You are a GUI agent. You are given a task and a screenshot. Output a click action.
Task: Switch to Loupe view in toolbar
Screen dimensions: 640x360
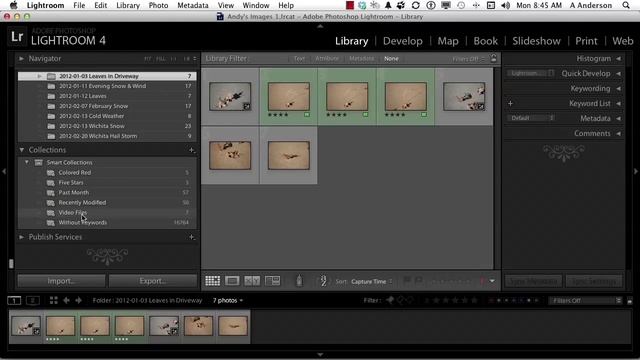[232, 281]
